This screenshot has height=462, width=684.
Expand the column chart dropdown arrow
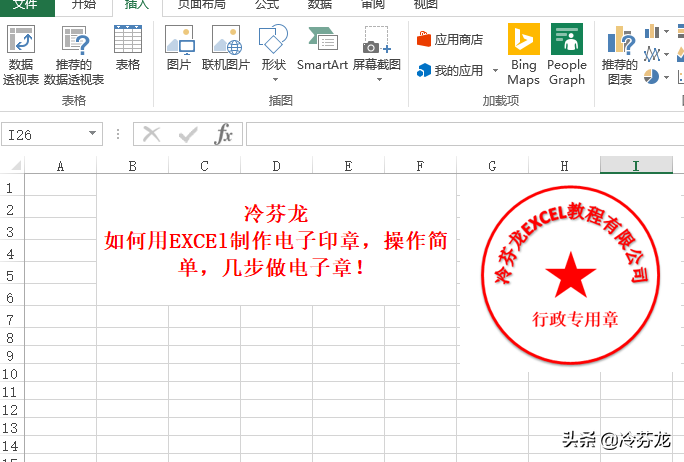(666, 31)
